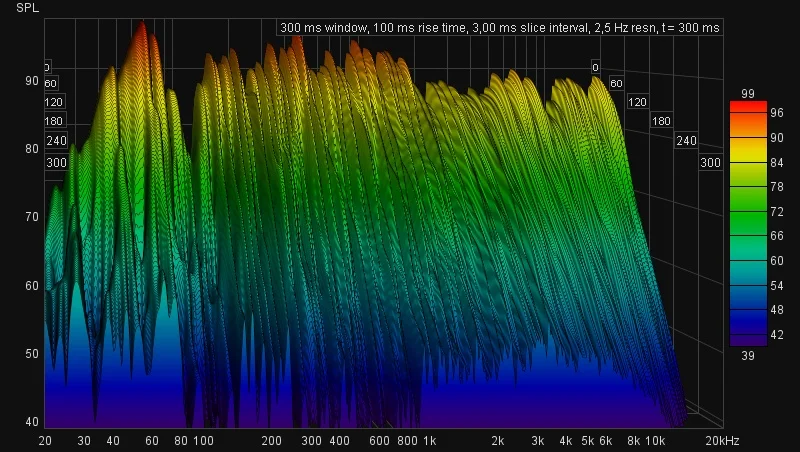Click the 40 label on the SPL axis
This screenshot has width=800, height=452.
[x=32, y=421]
